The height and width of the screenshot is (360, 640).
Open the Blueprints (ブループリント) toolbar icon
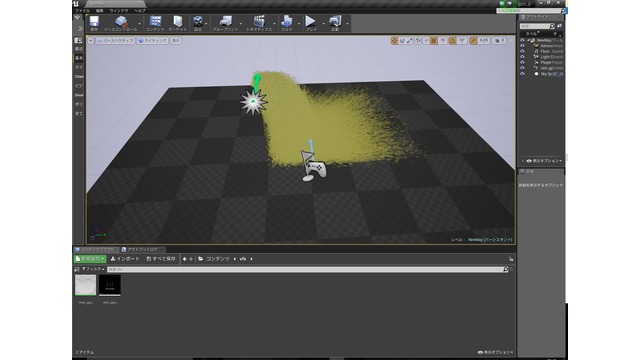pyautogui.click(x=225, y=23)
